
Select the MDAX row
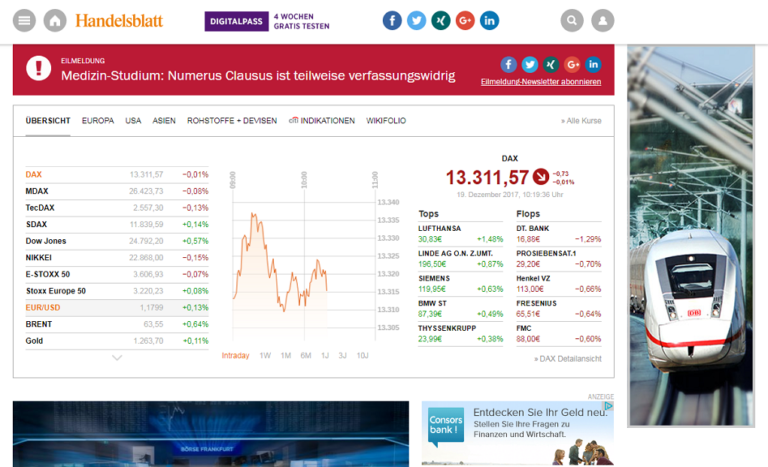(x=117, y=191)
